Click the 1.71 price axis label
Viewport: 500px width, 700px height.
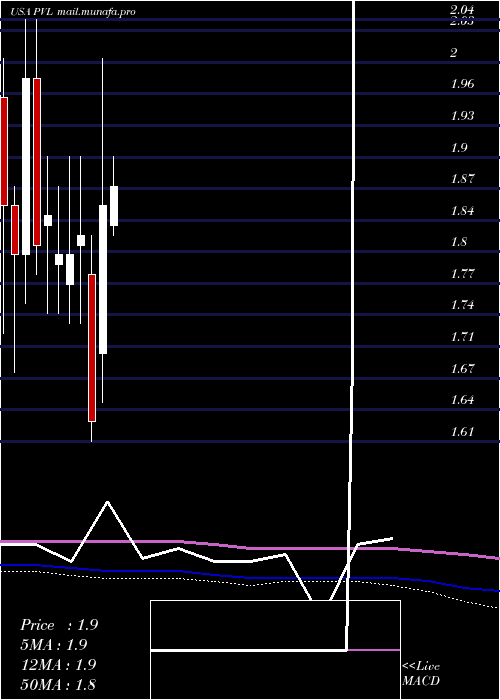tap(462, 337)
